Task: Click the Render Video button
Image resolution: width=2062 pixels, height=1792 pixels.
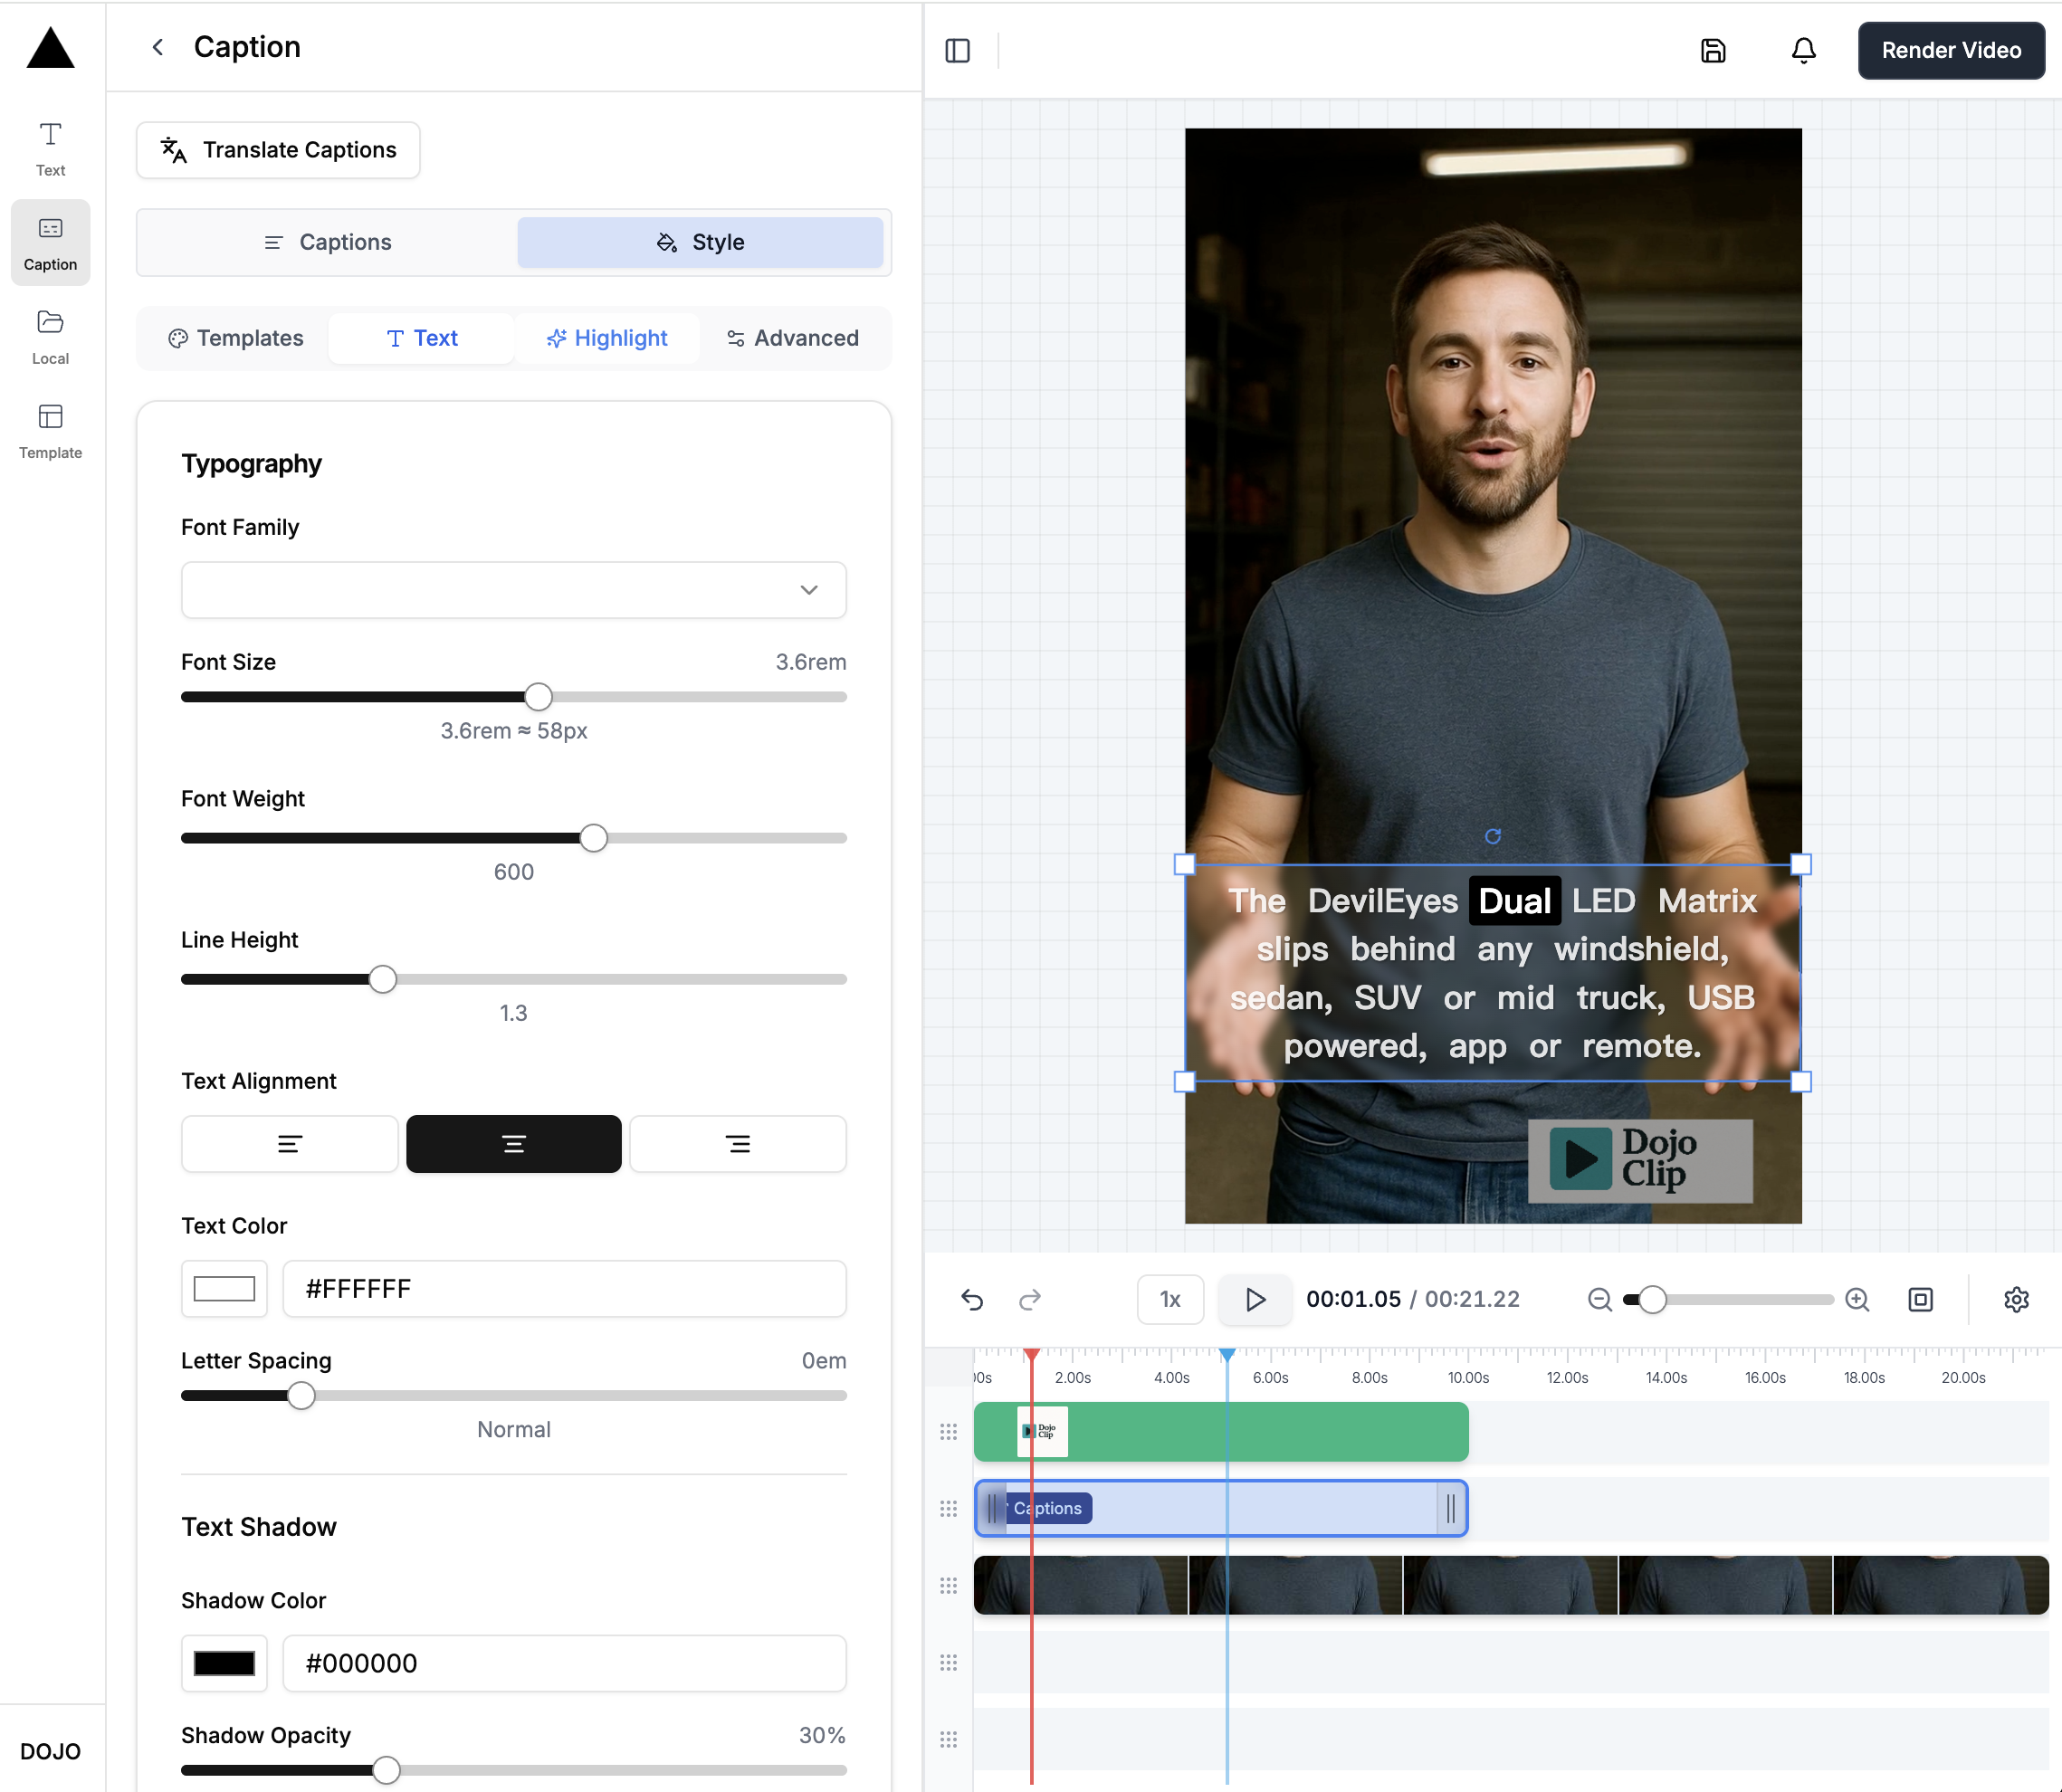Action: pos(1950,50)
